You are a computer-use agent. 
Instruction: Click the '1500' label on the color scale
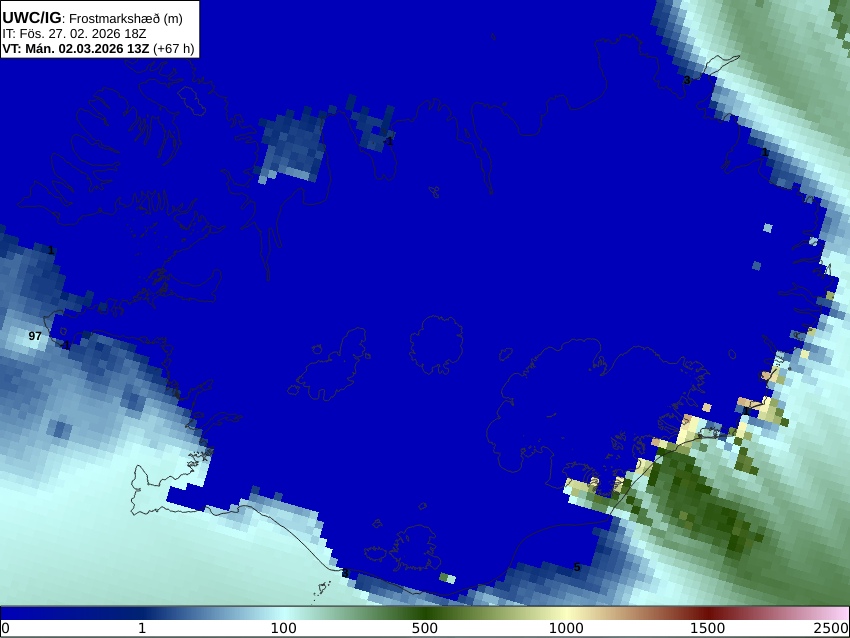[707, 629]
